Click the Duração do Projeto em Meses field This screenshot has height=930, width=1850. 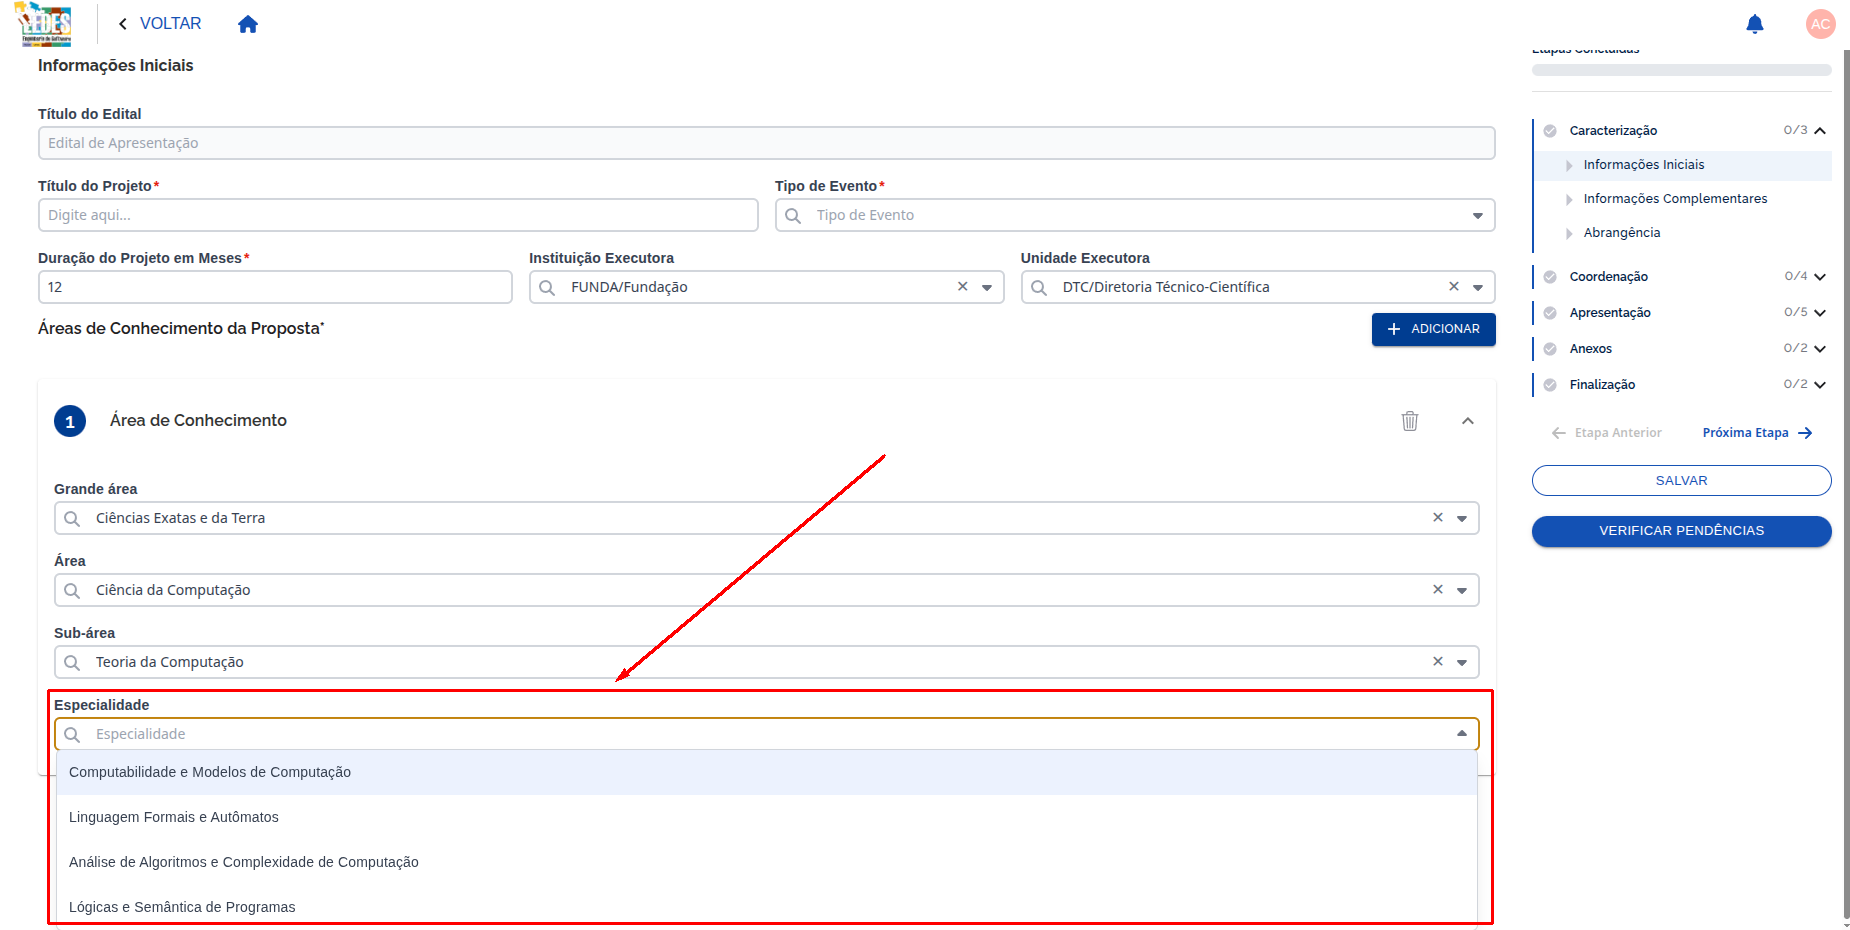275,287
